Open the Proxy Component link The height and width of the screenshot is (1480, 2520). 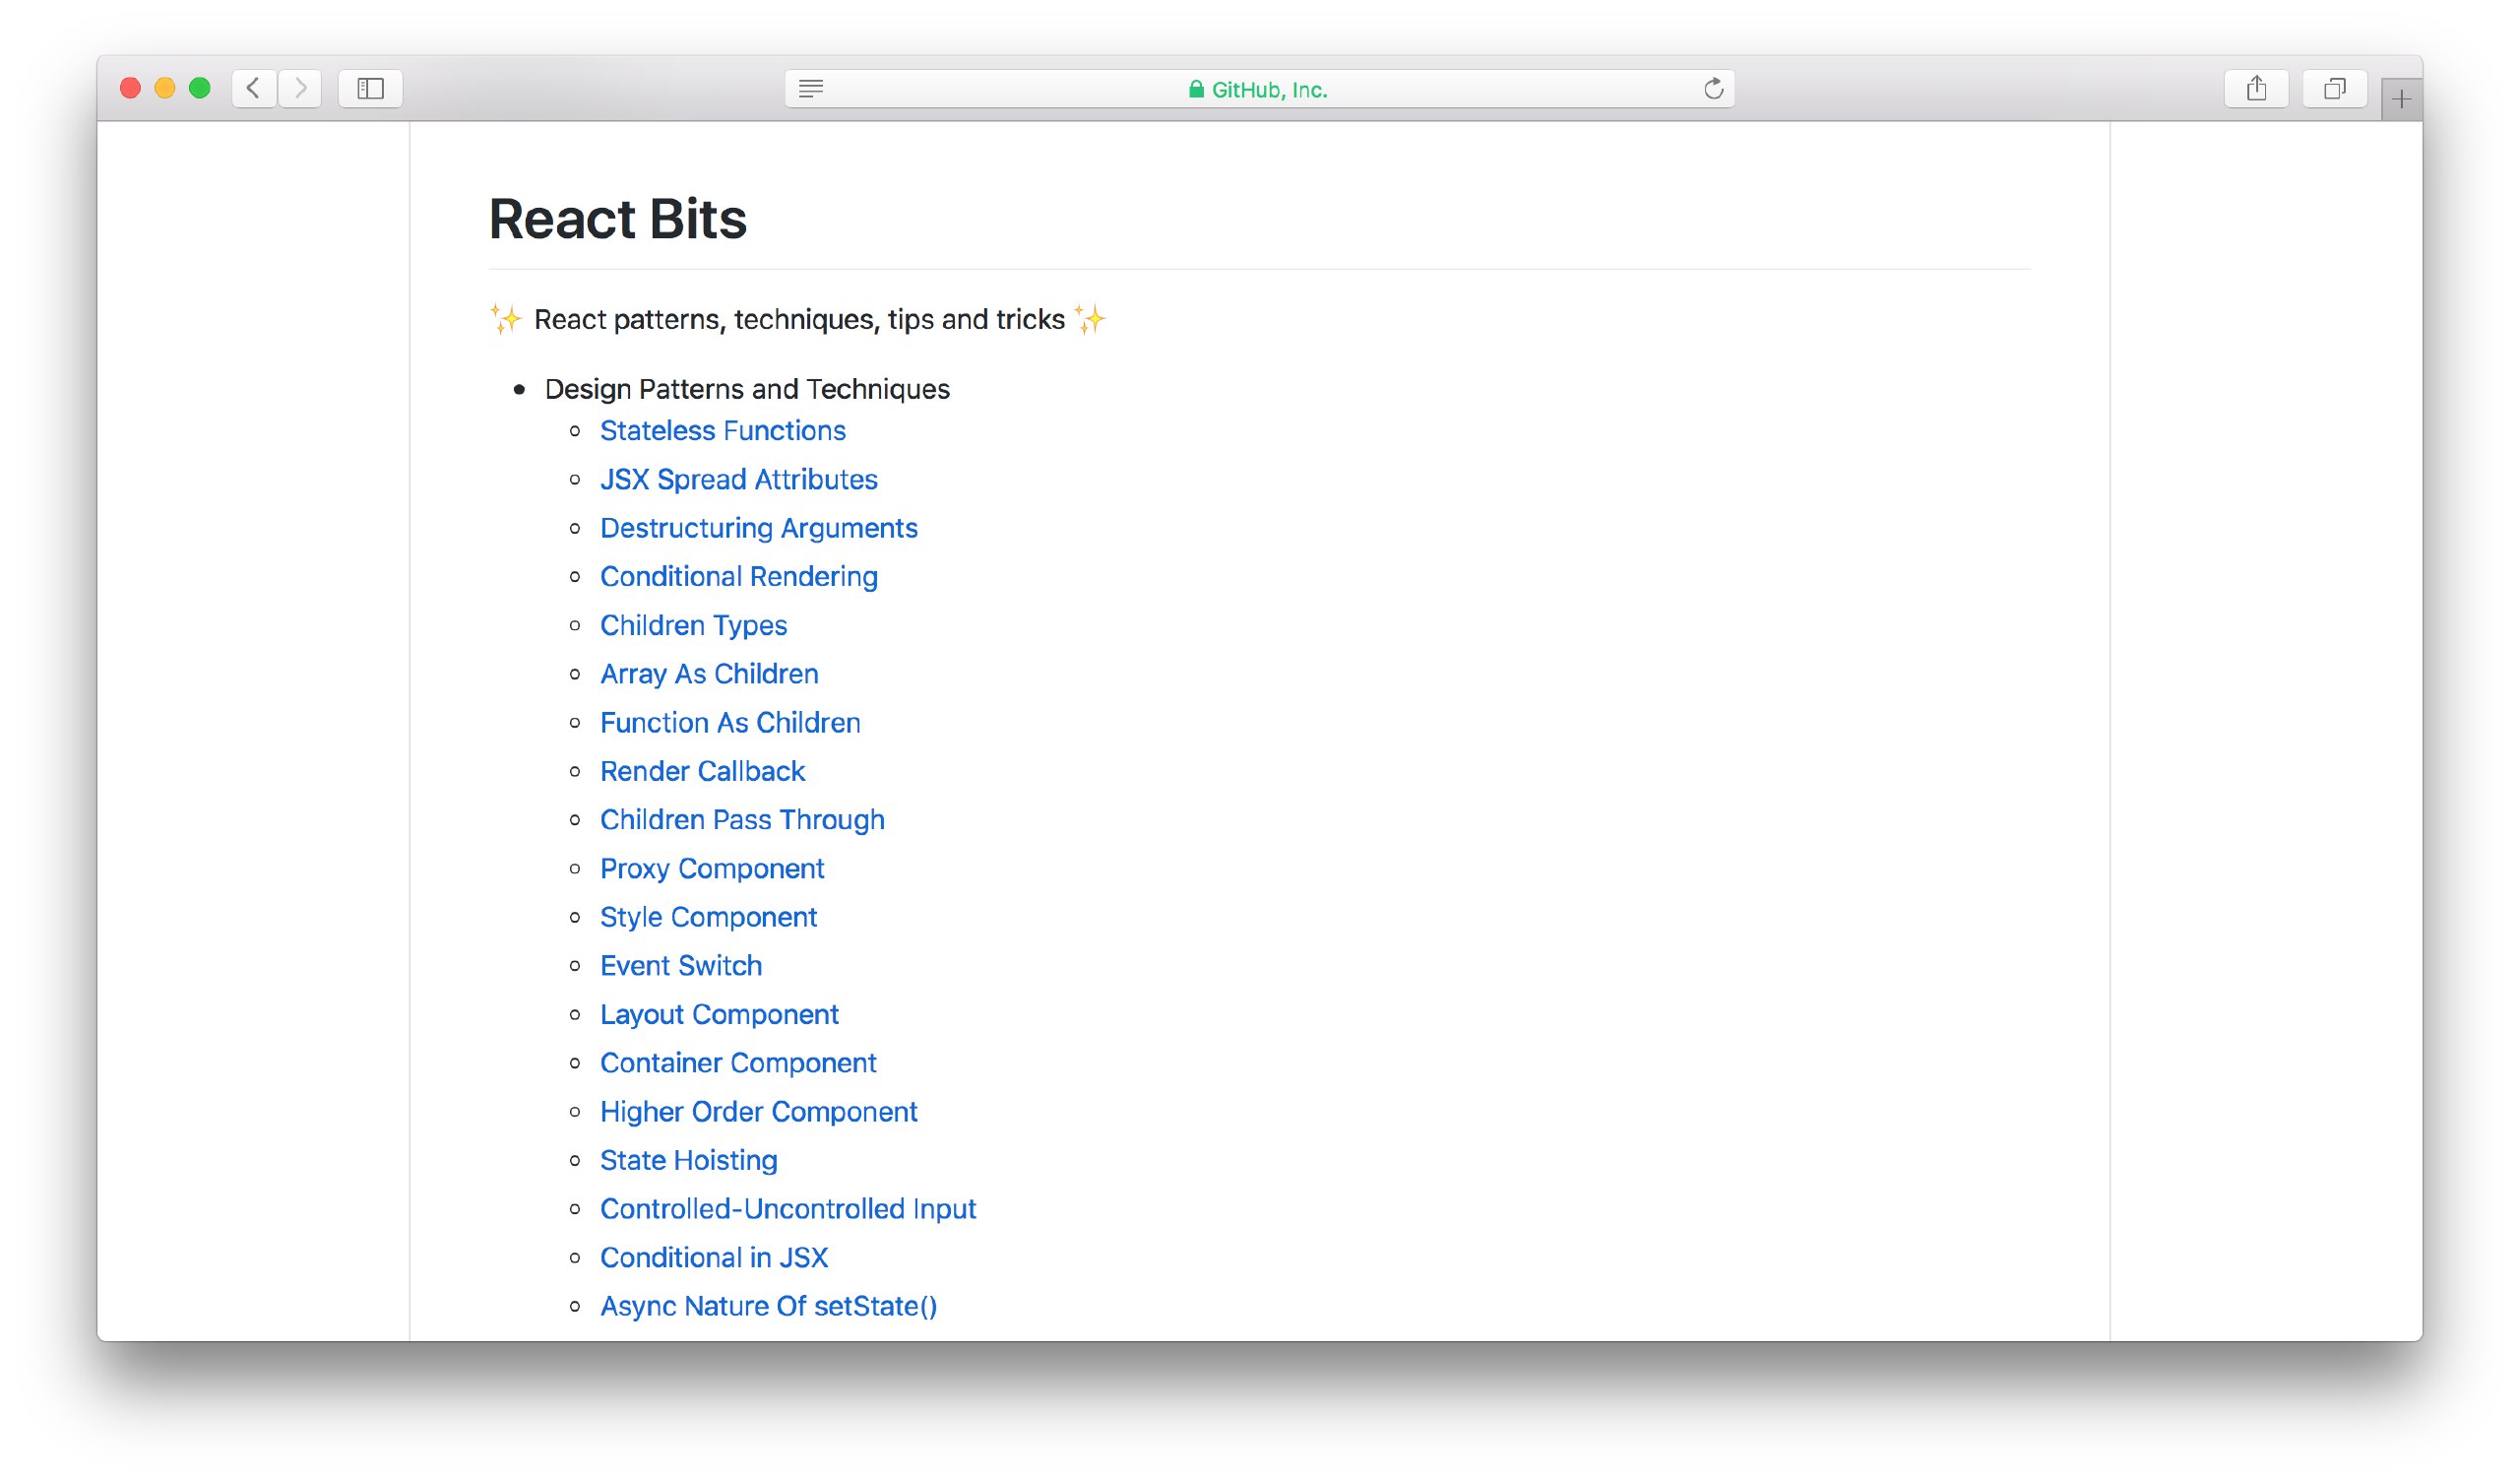(712, 869)
